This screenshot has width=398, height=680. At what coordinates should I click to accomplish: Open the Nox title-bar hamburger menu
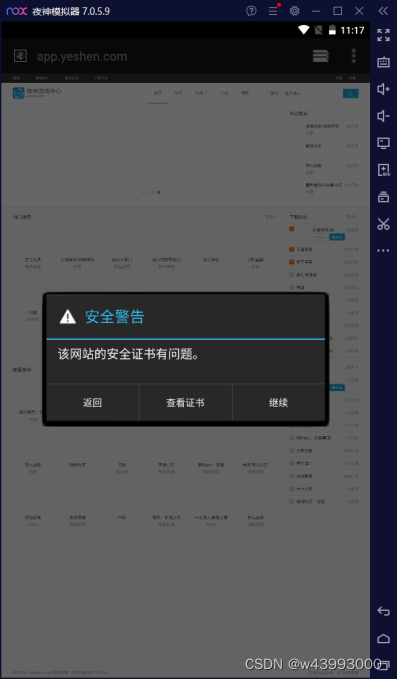click(x=273, y=11)
